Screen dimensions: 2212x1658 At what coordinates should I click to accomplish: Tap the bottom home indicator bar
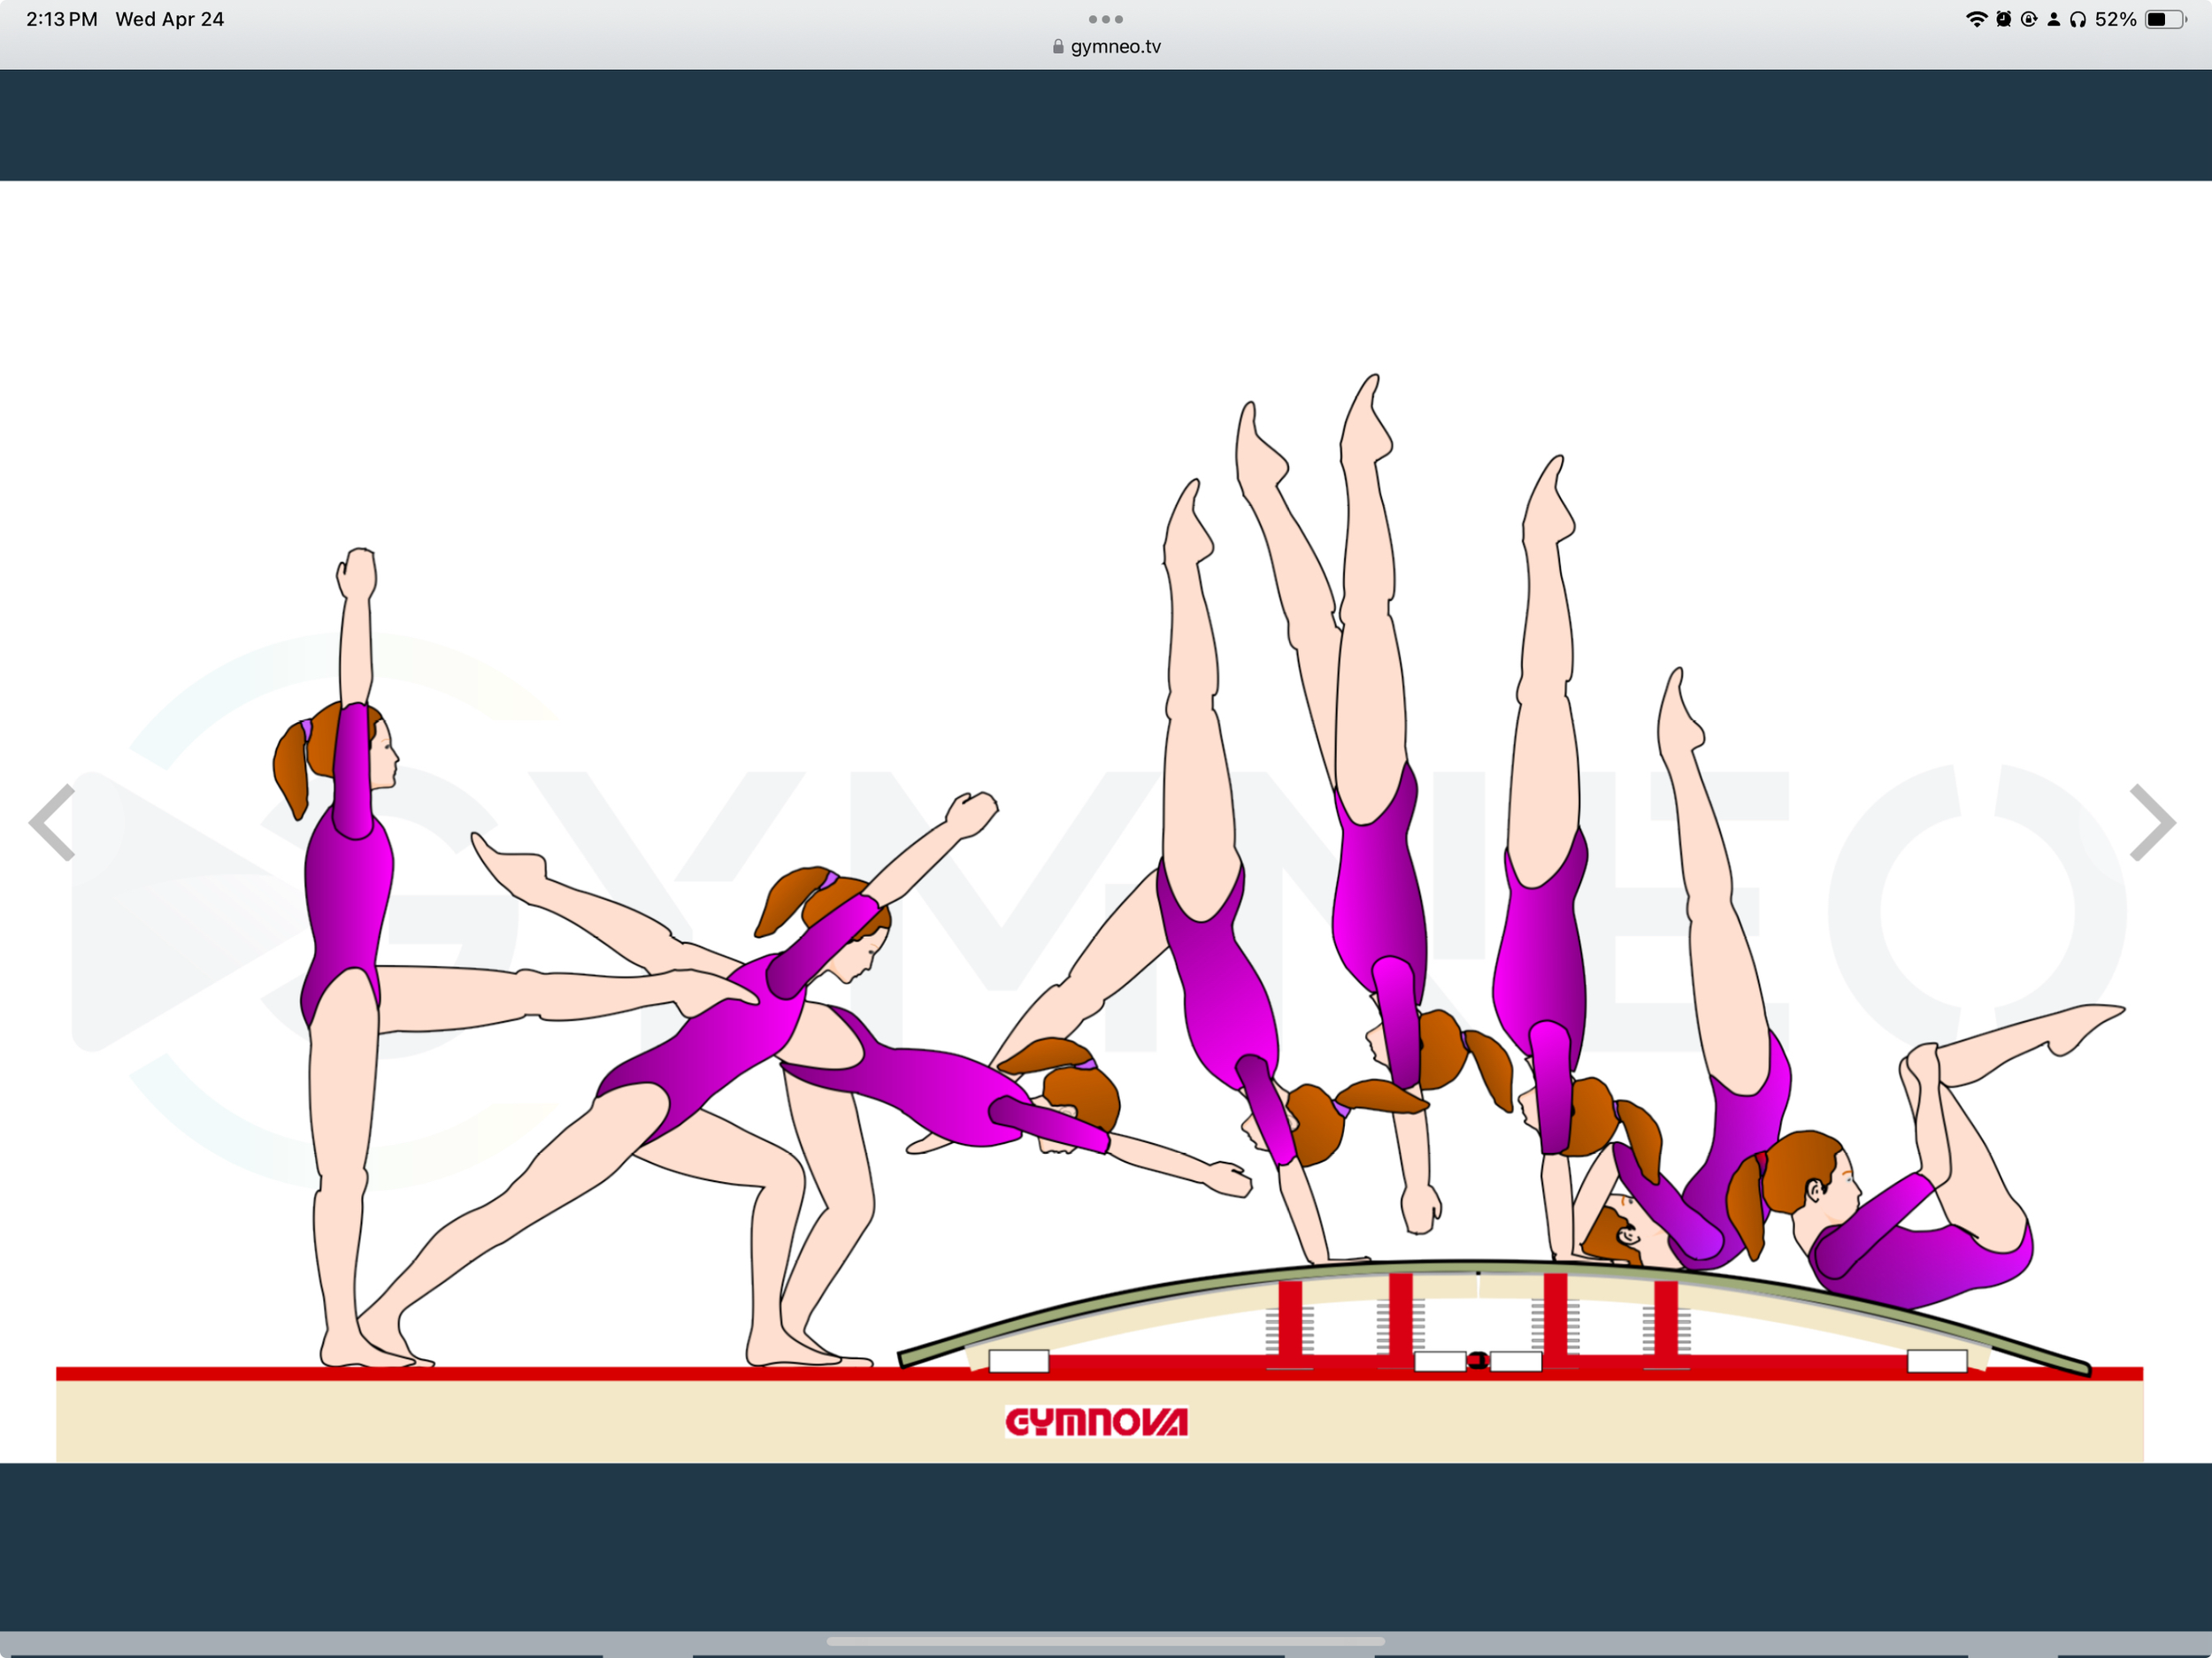point(1106,1639)
